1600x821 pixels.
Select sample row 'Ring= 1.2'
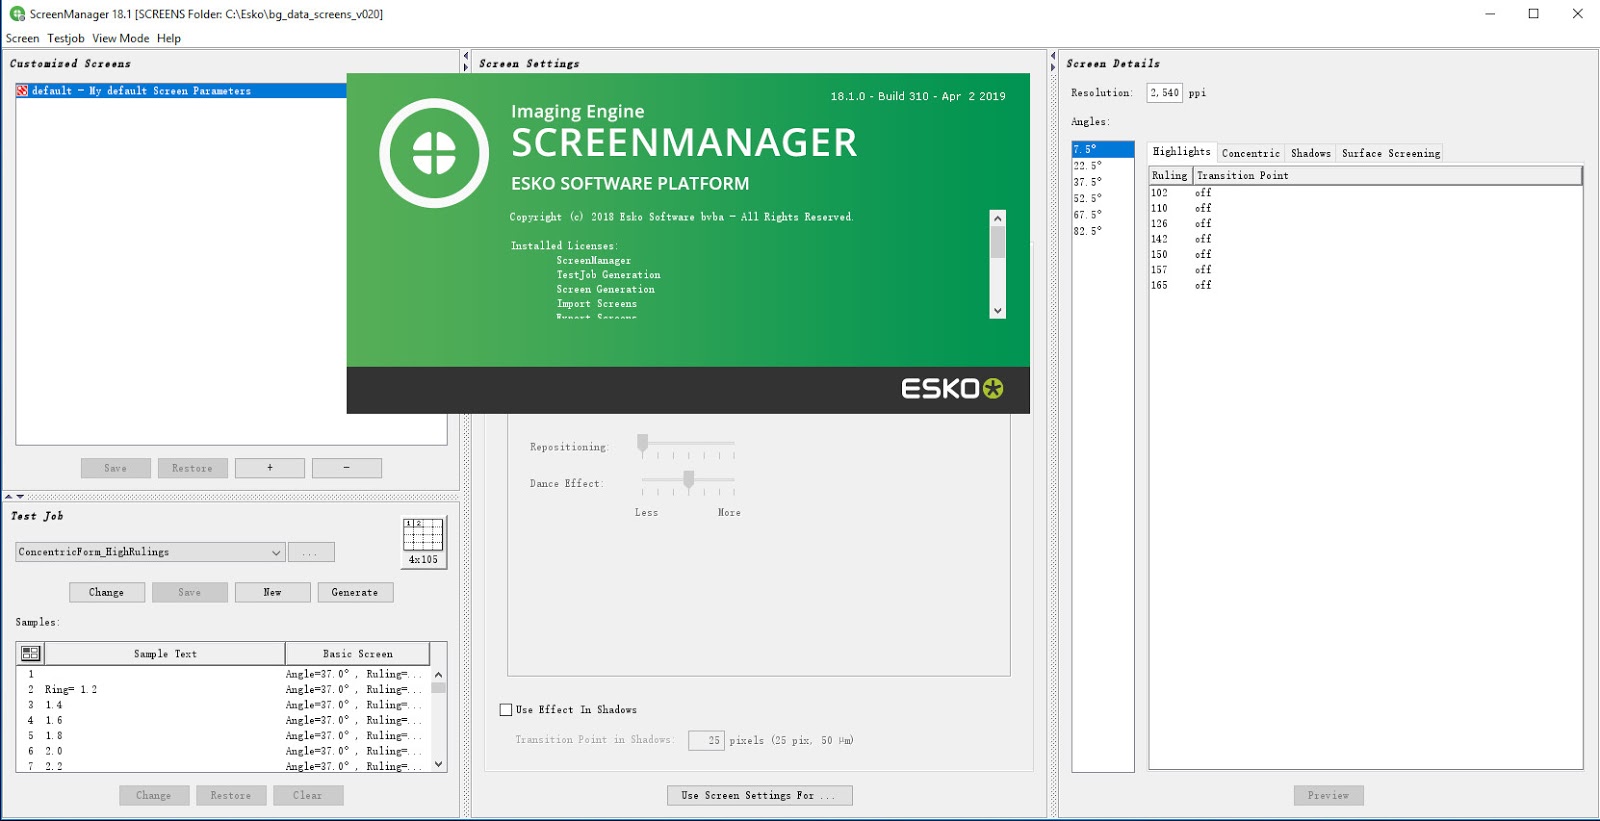click(x=224, y=690)
